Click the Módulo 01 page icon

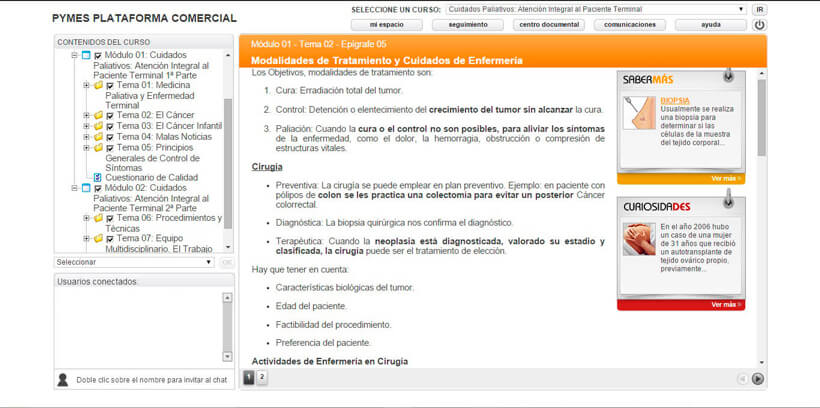coord(86,55)
